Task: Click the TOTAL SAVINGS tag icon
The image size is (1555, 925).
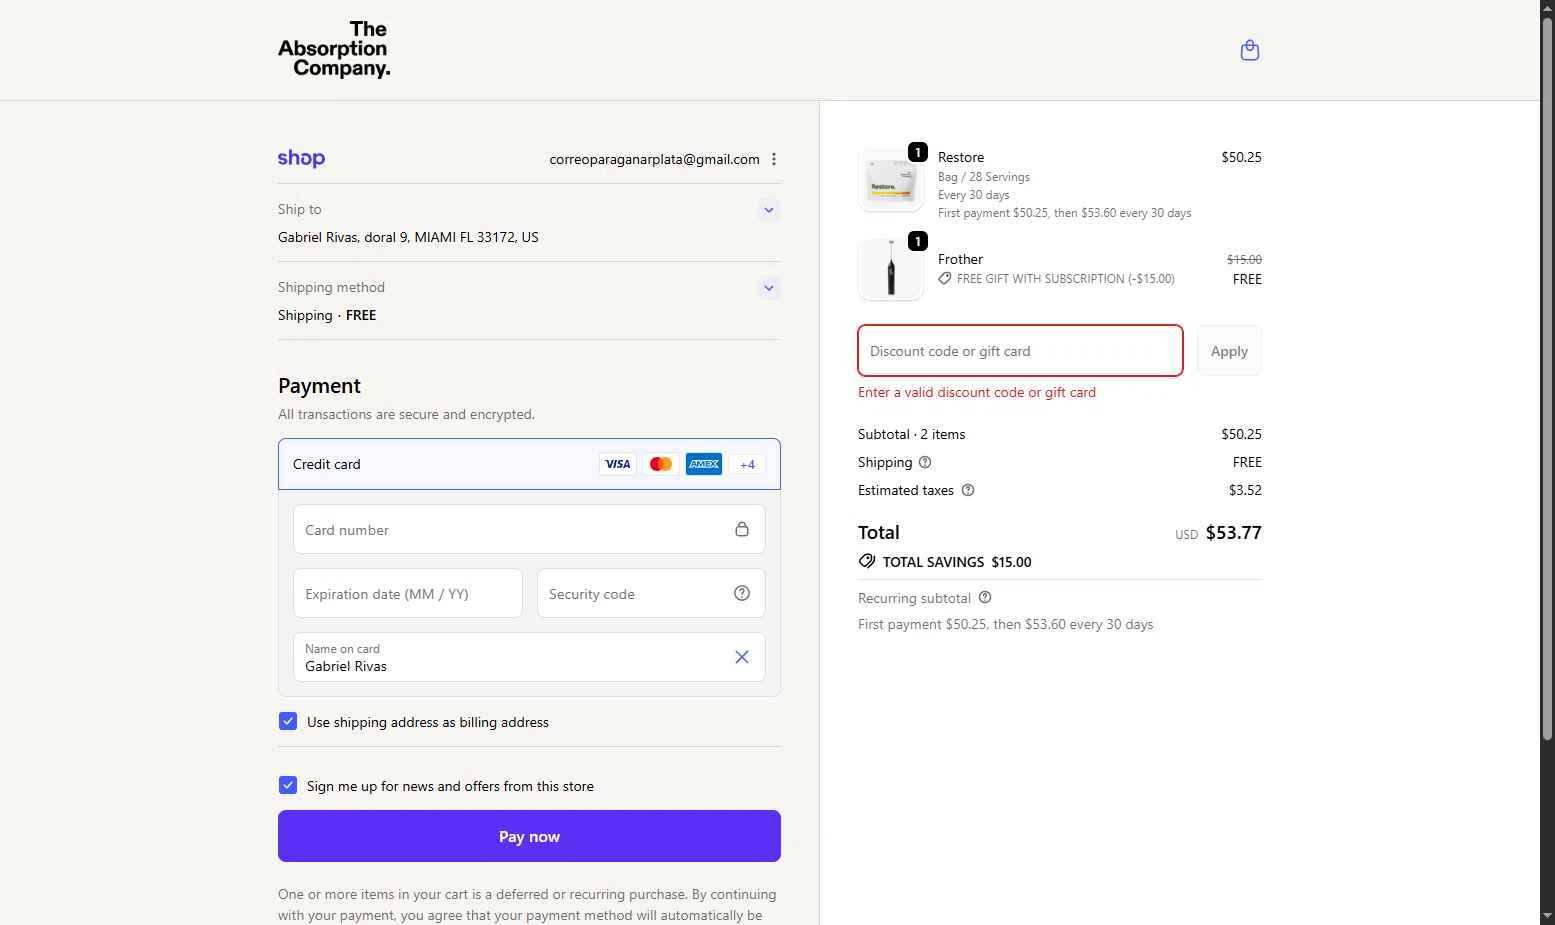Action: tap(867, 561)
